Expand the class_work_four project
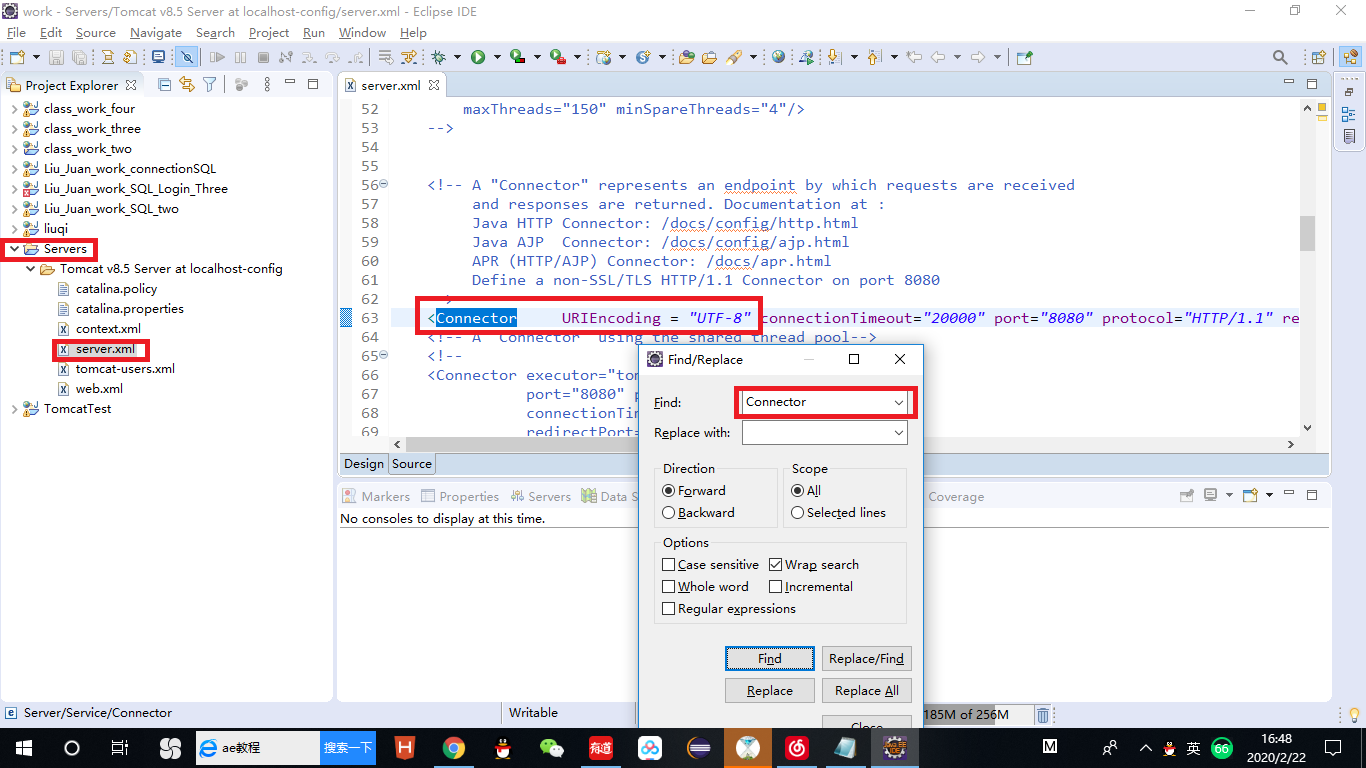The height and width of the screenshot is (768, 1366). pyautogui.click(x=14, y=109)
